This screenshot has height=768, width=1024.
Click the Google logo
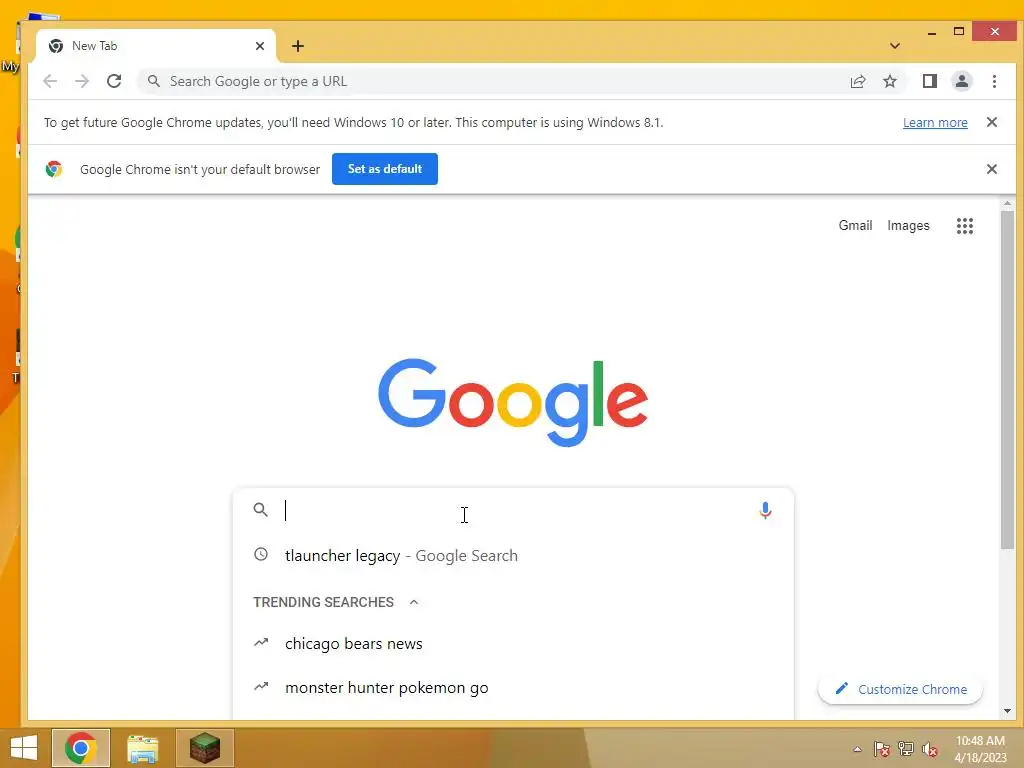(x=513, y=402)
